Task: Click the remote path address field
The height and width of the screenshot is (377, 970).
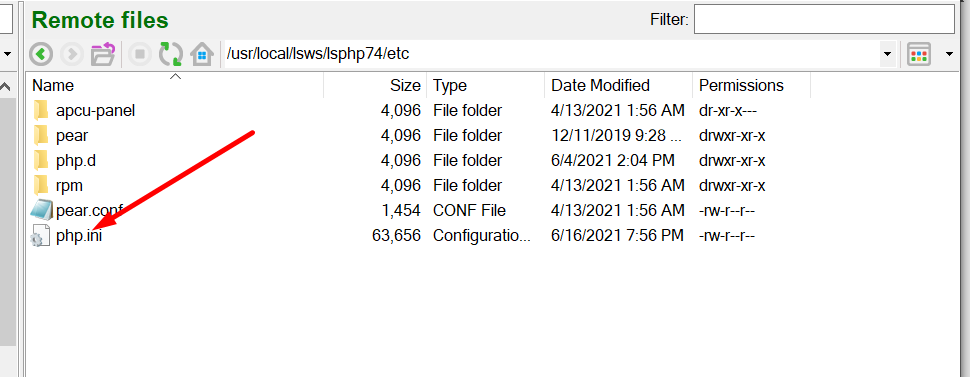Action: (x=552, y=54)
